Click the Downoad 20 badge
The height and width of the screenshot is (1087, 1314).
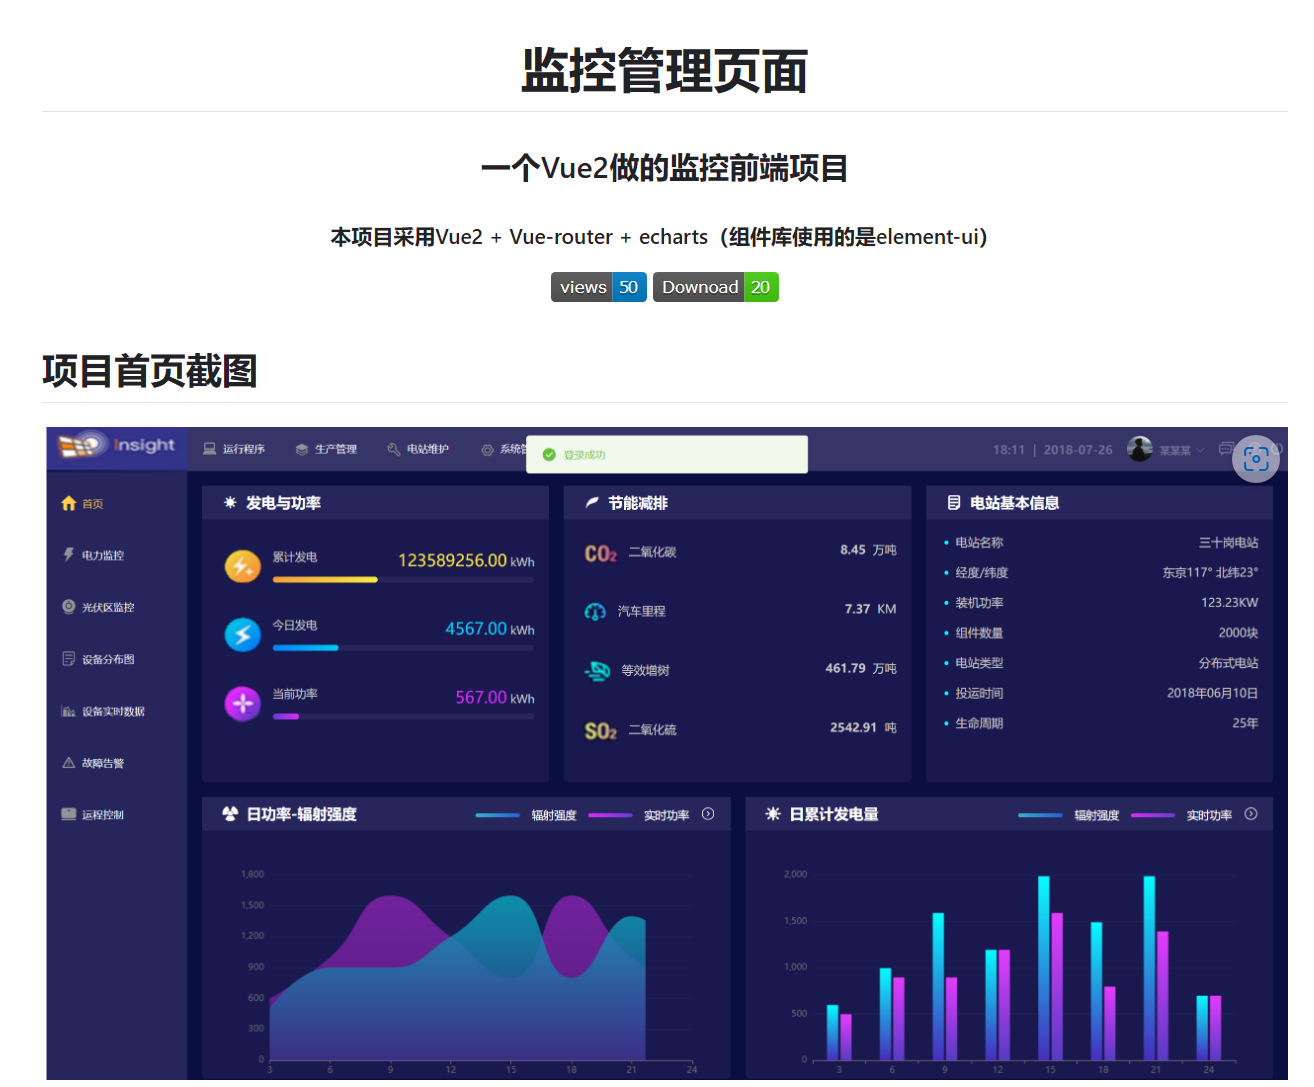click(x=715, y=287)
